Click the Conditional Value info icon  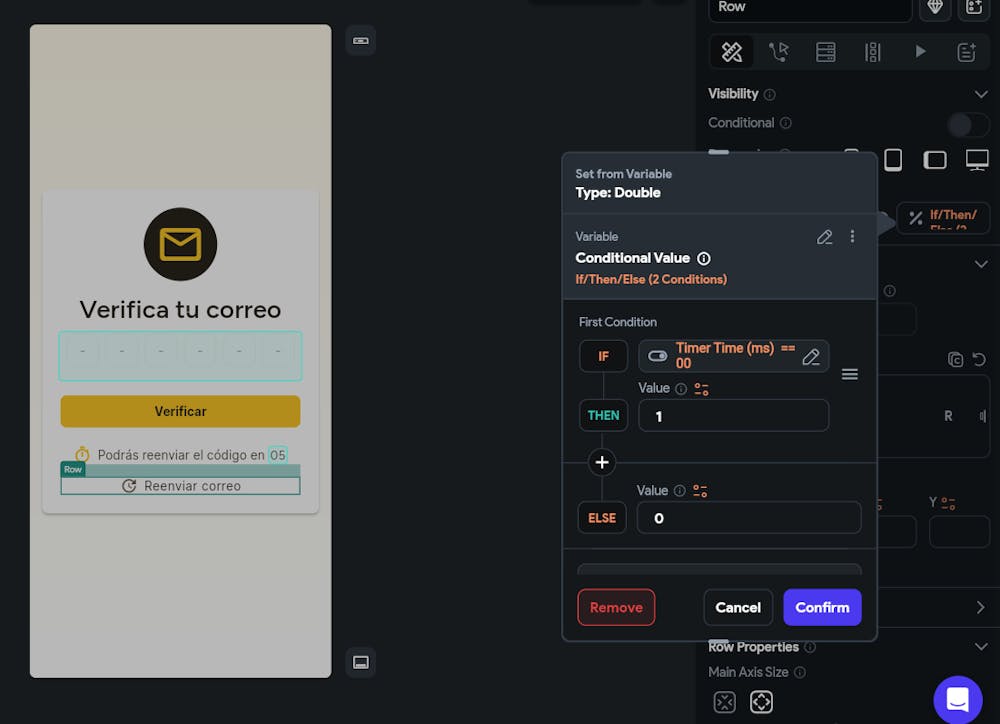703,258
